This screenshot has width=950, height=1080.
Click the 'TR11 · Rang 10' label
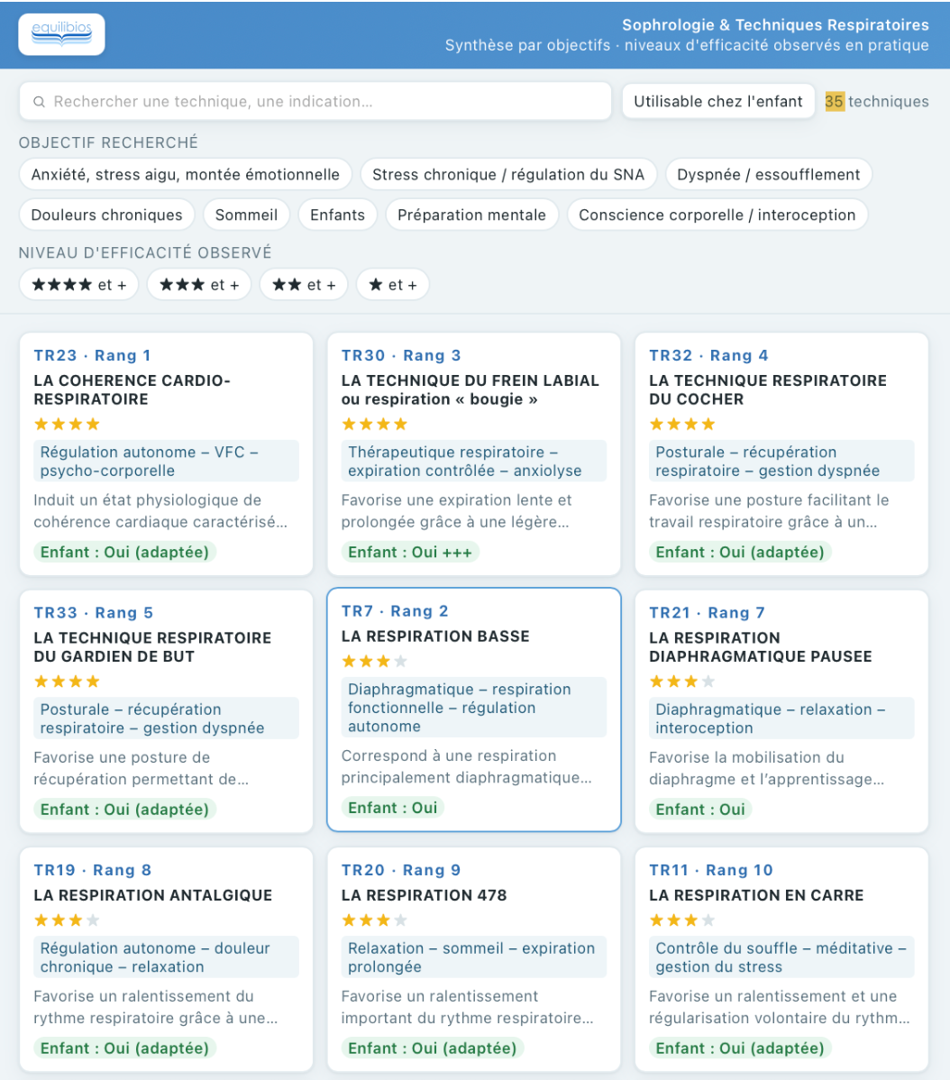(x=711, y=870)
